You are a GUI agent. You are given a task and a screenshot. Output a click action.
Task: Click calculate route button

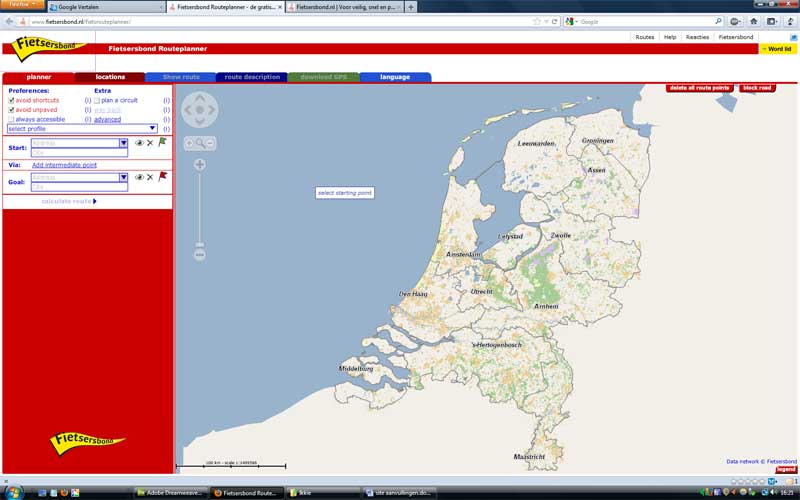coord(69,202)
